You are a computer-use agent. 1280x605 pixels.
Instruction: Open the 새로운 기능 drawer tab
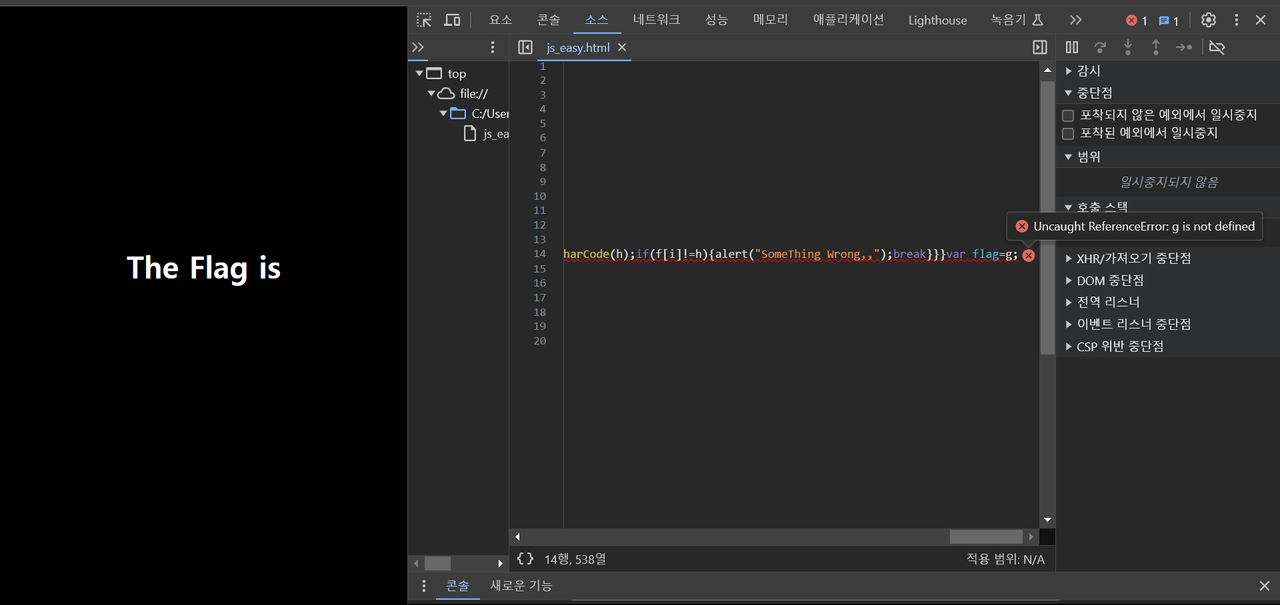coord(520,586)
